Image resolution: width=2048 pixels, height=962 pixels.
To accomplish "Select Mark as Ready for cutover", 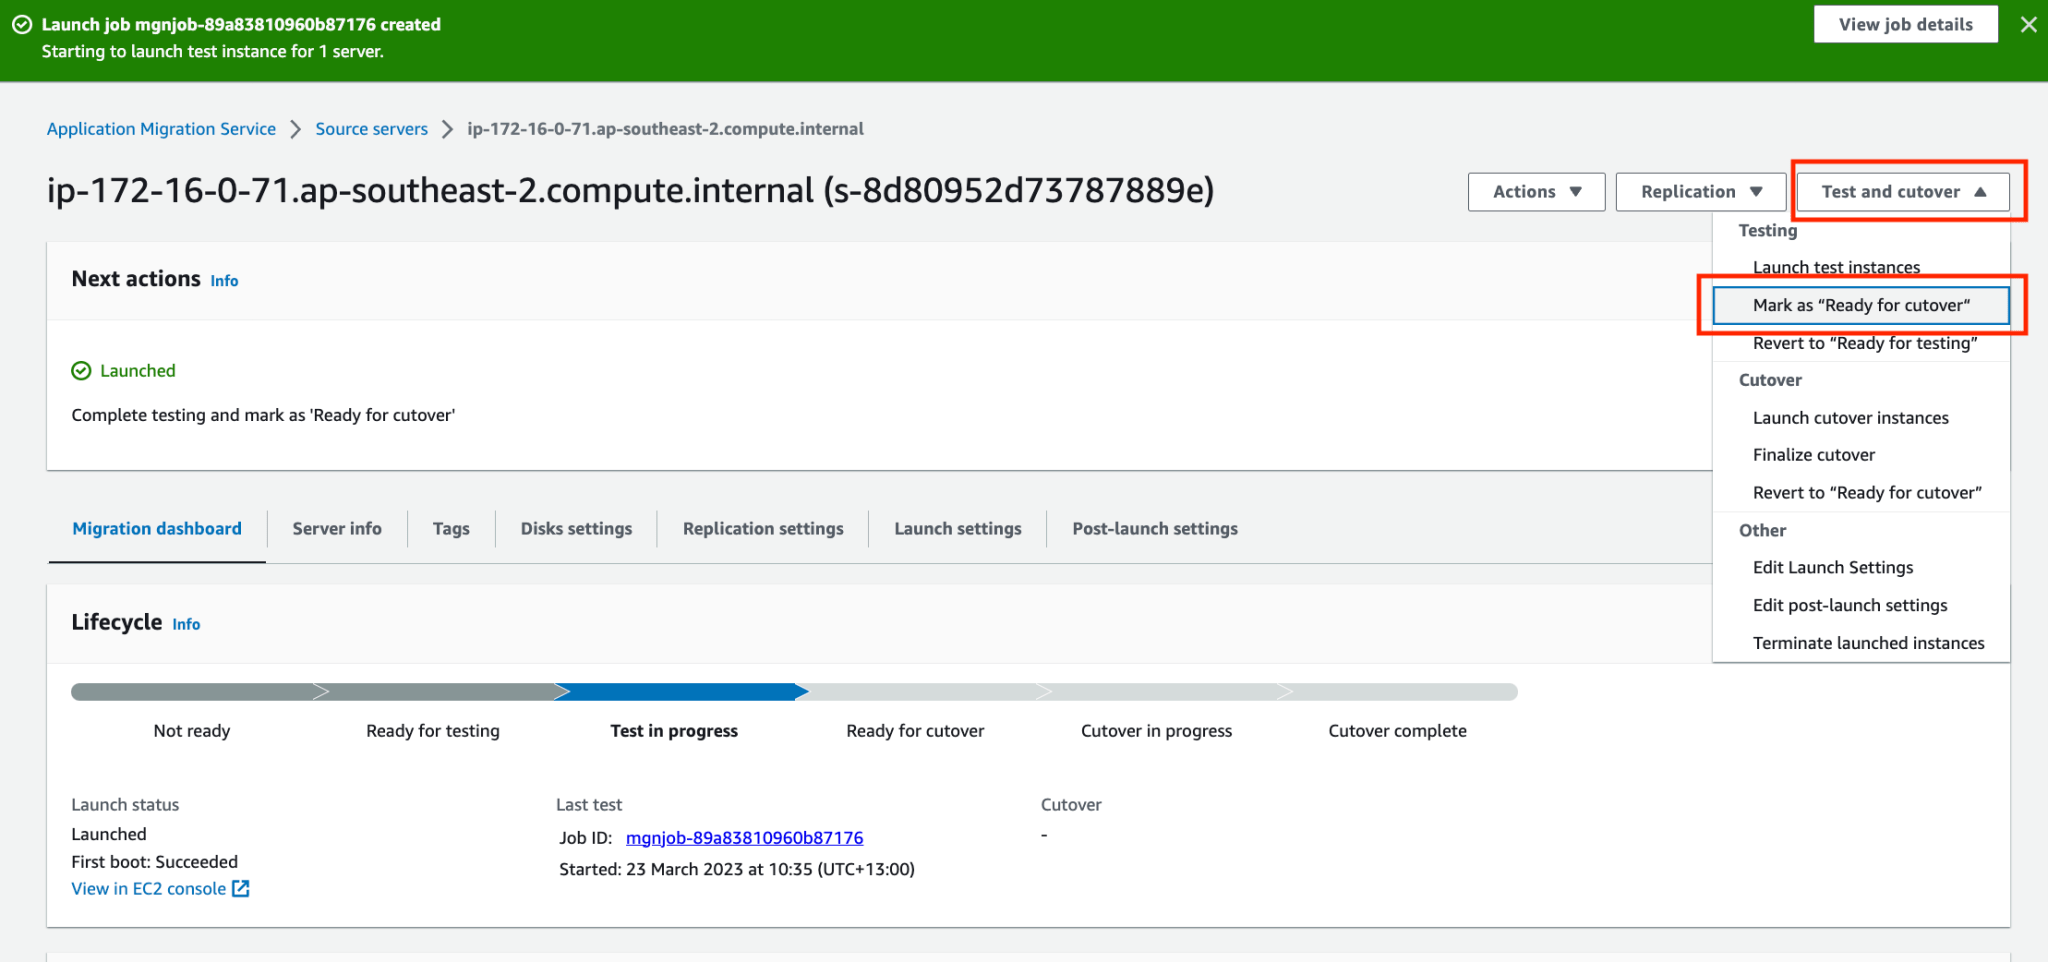I will point(1861,305).
